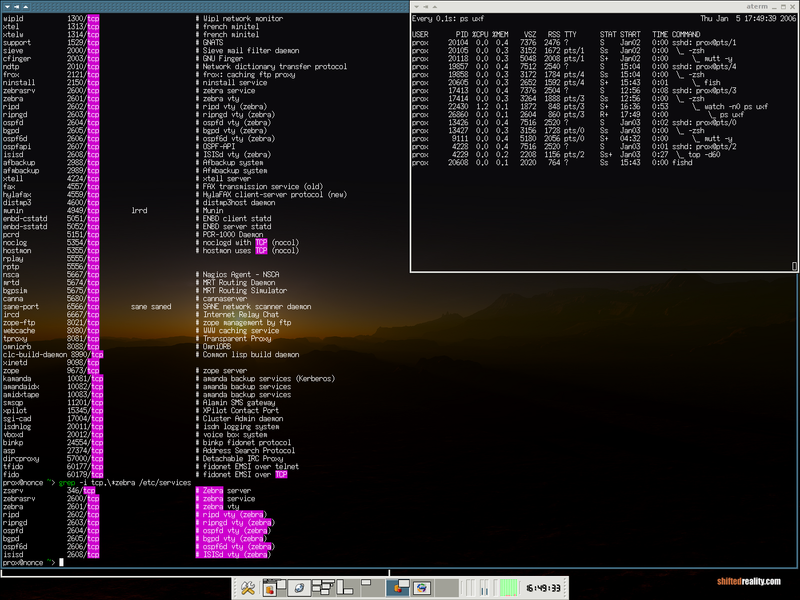This screenshot has height=600, width=800.
Task: Click the 'sane saned' alias text
Action: pyautogui.click(x=151, y=307)
